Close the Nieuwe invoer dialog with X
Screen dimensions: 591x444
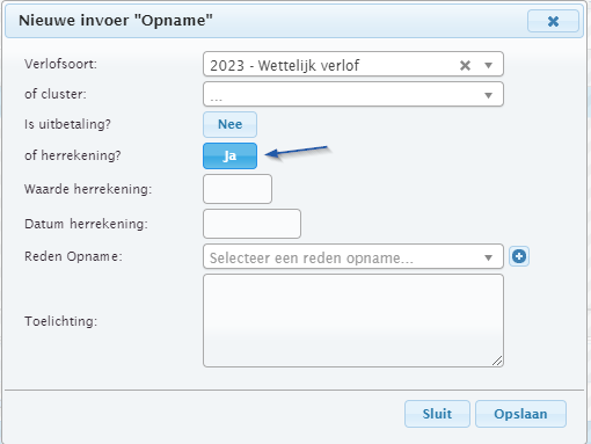553,21
